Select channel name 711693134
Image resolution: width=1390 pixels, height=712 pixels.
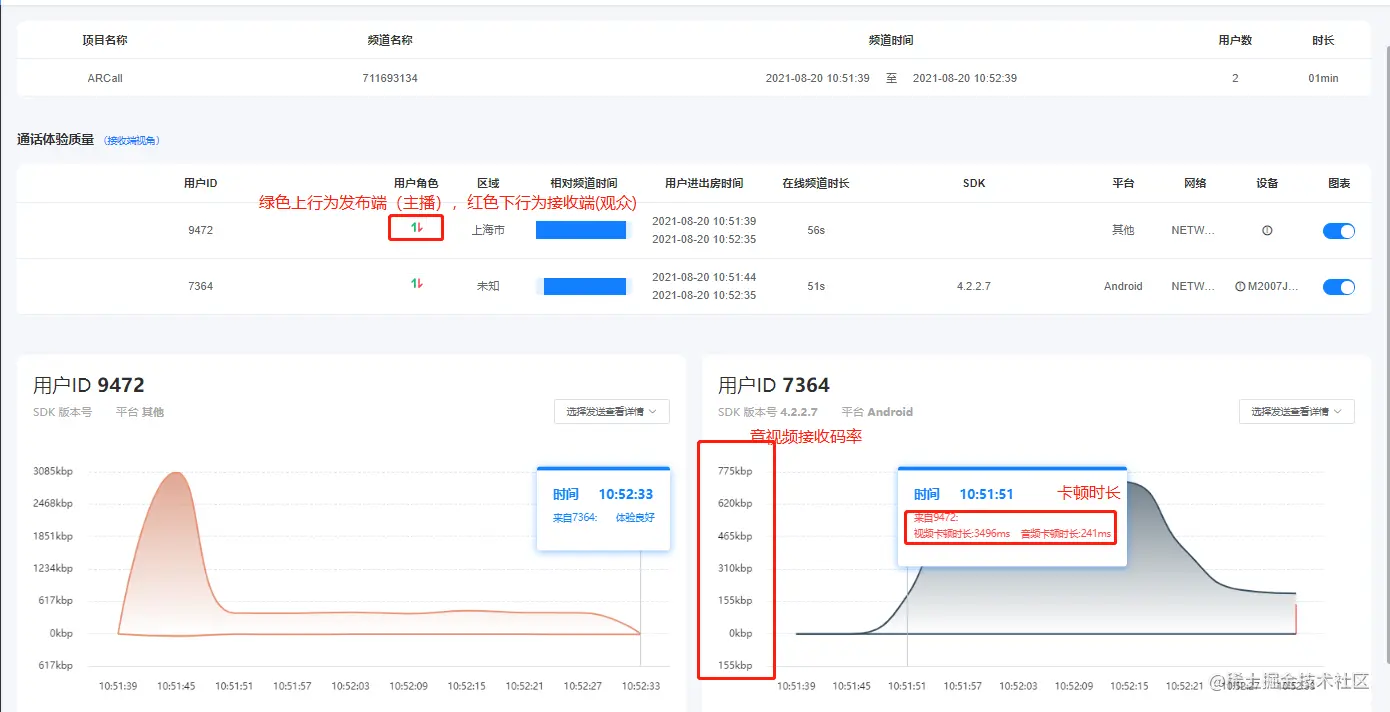[390, 78]
